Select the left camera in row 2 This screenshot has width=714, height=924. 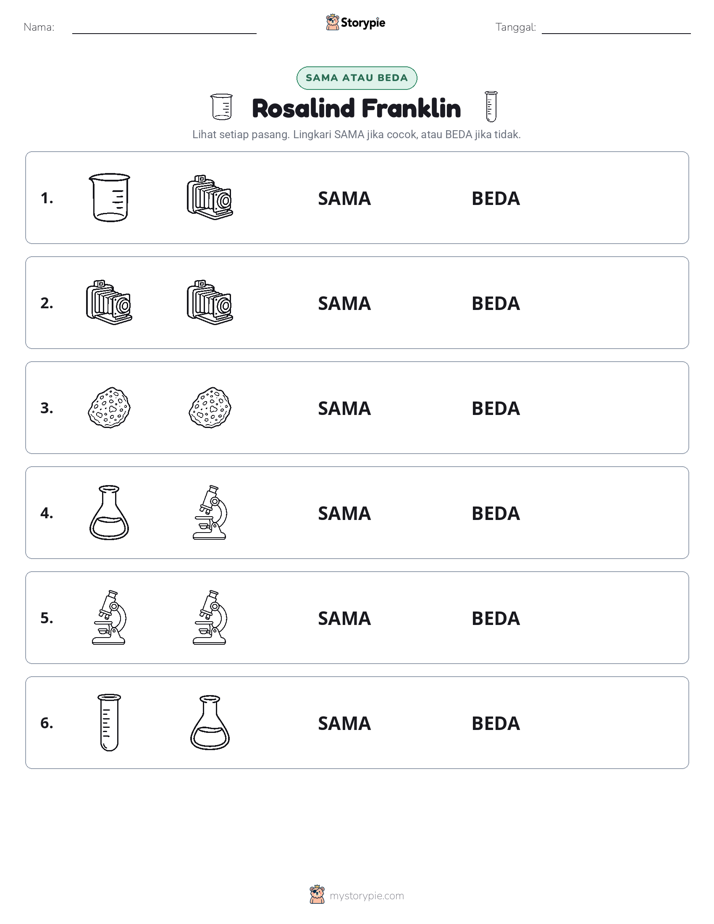(x=109, y=302)
